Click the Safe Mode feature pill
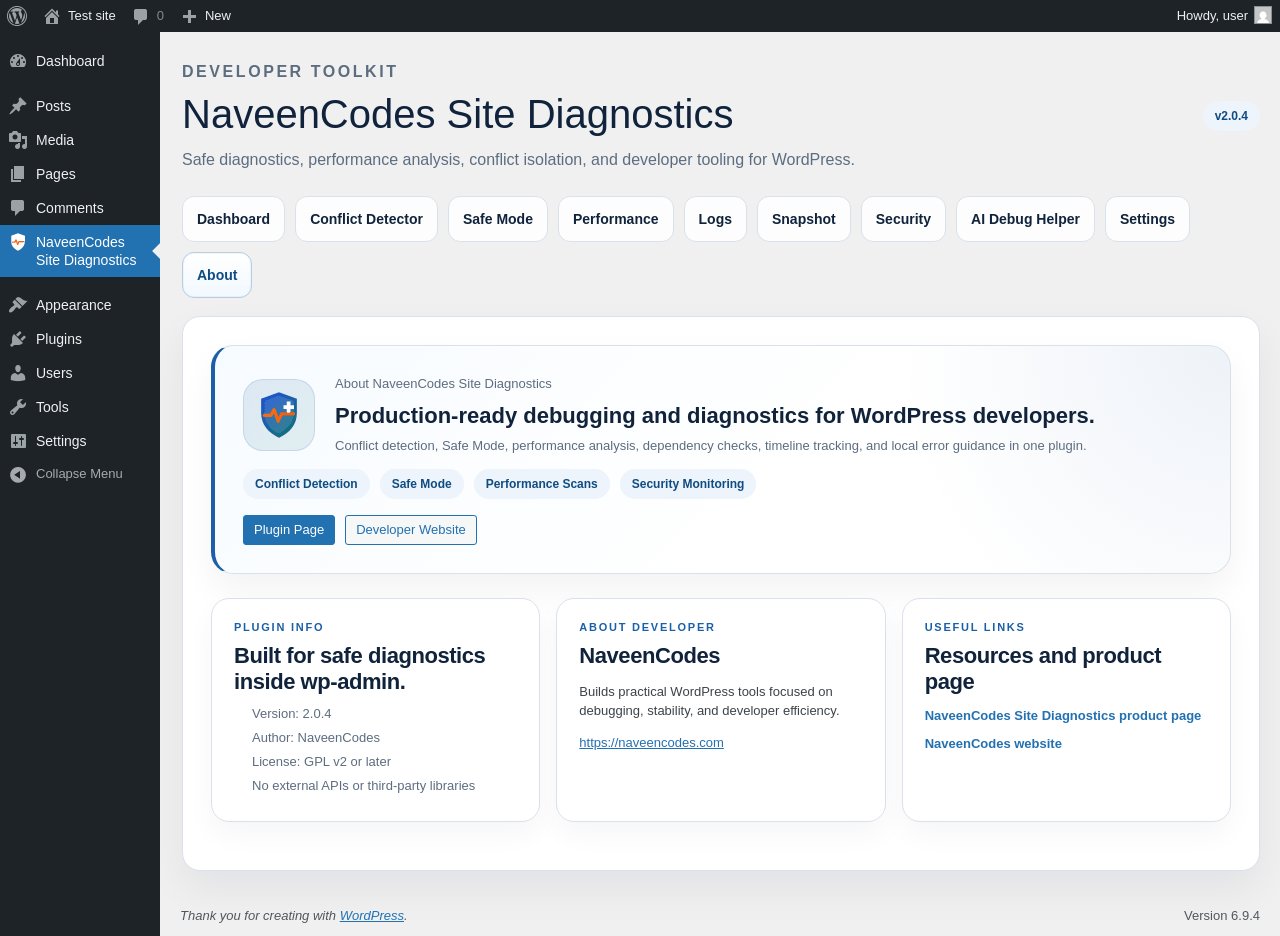 (x=422, y=484)
